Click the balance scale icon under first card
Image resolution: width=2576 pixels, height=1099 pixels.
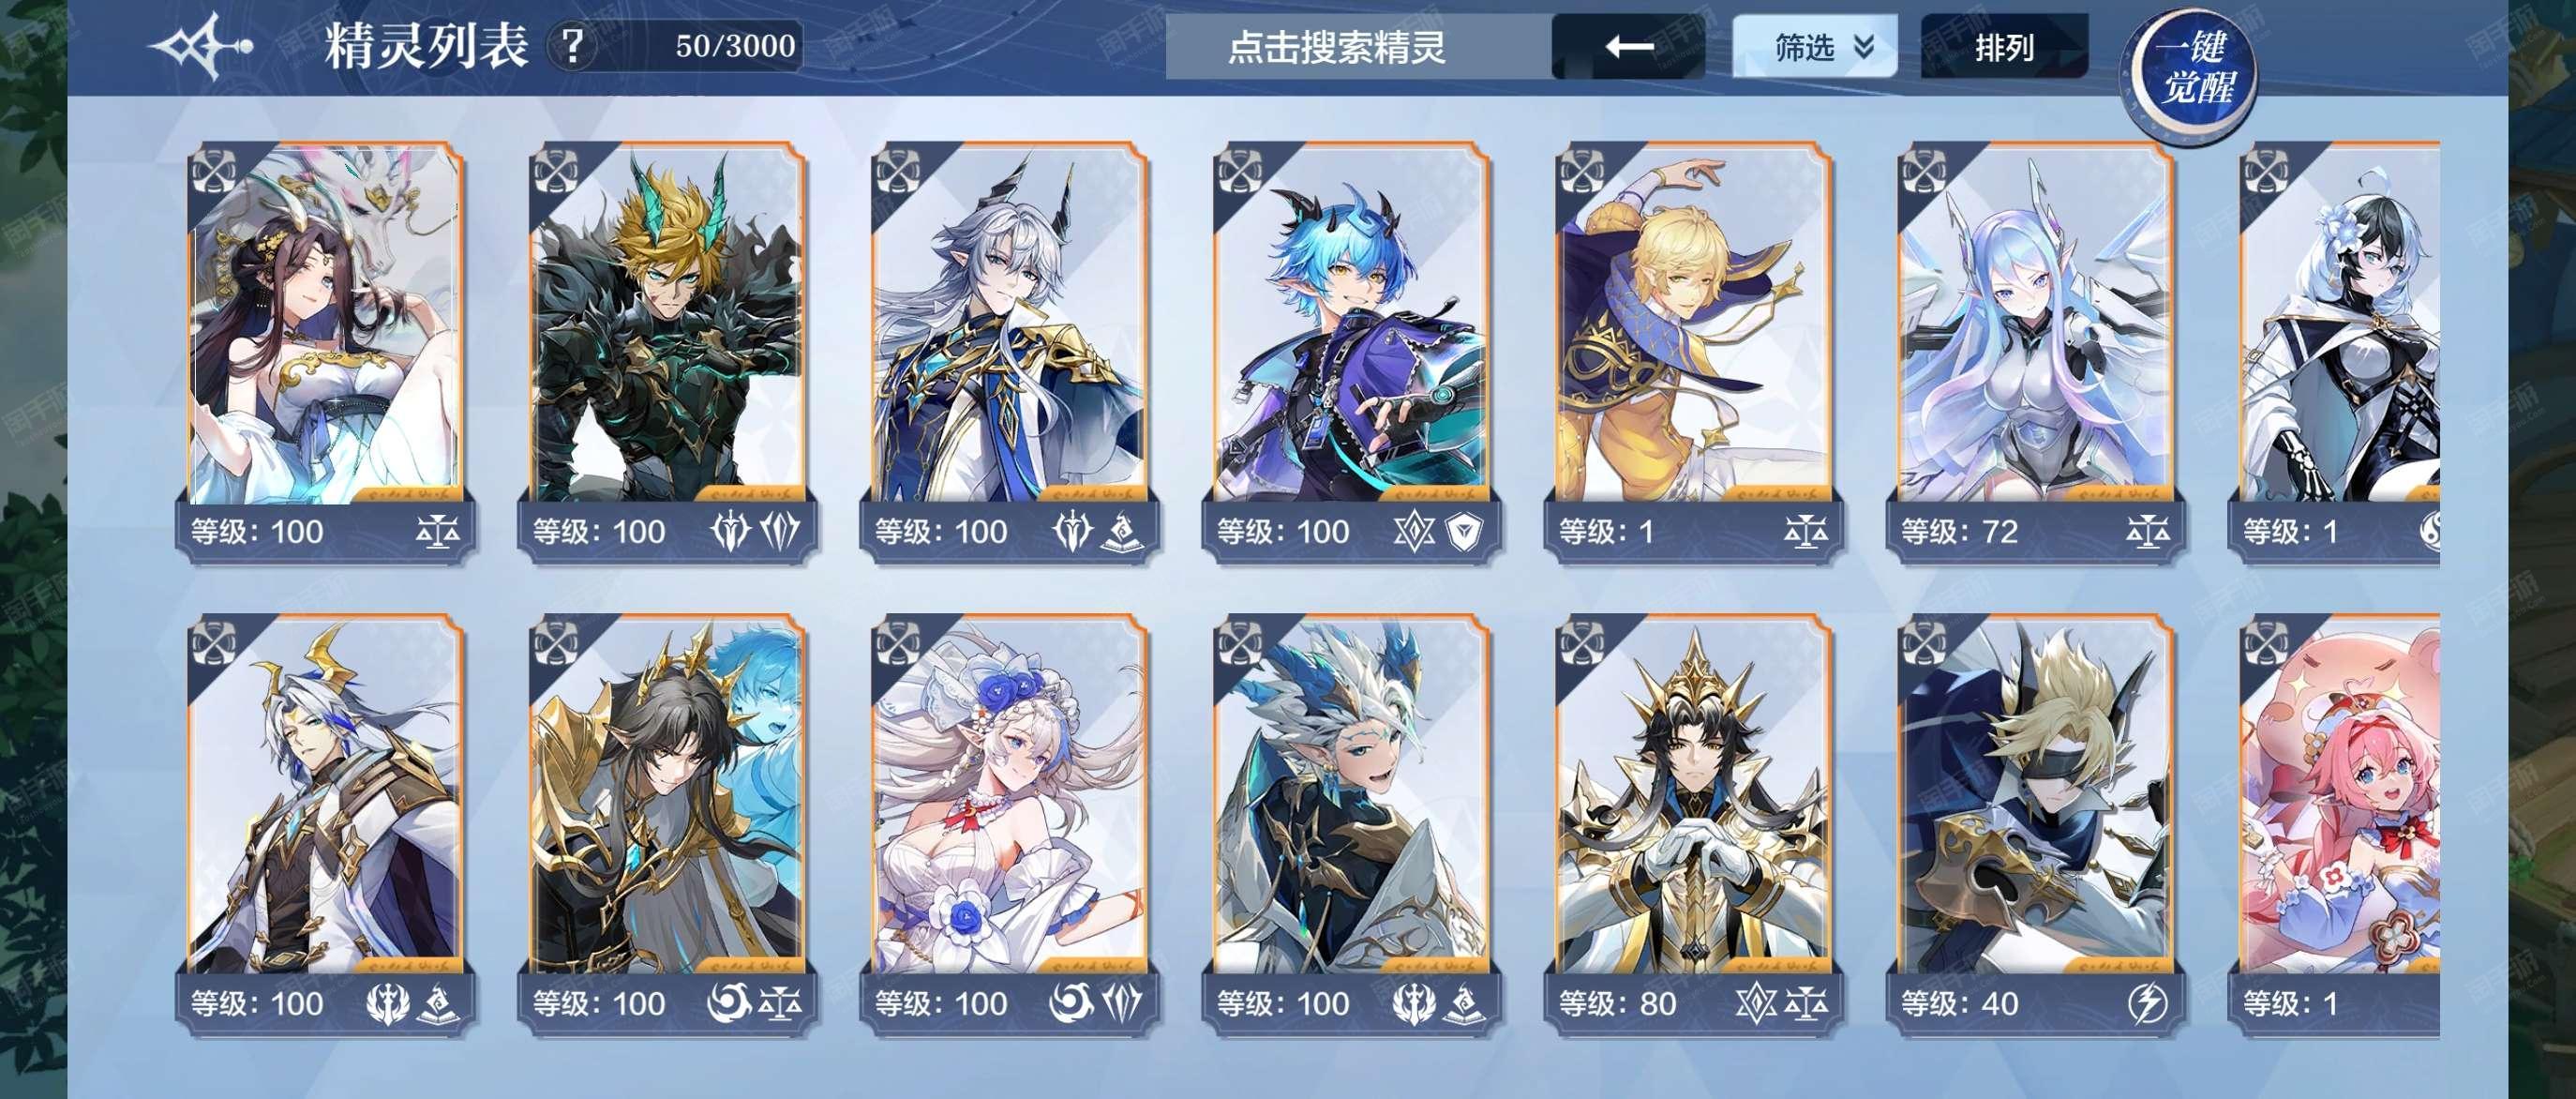438,531
